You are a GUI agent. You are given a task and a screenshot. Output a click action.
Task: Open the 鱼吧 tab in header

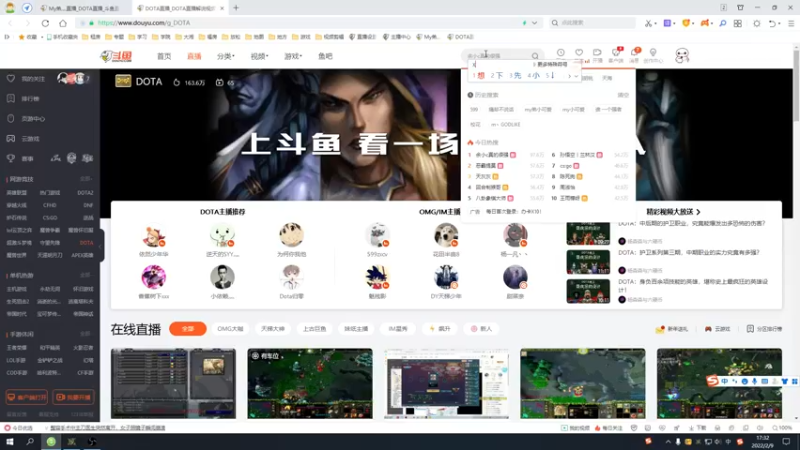click(x=325, y=56)
